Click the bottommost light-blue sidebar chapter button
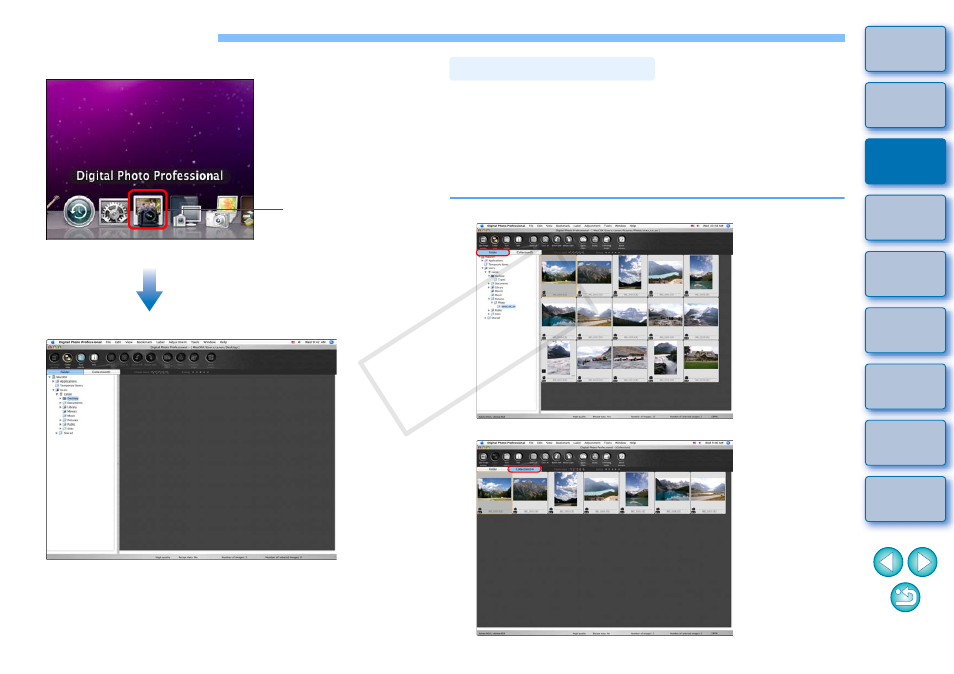This screenshot has height=674, width=954. tap(905, 499)
